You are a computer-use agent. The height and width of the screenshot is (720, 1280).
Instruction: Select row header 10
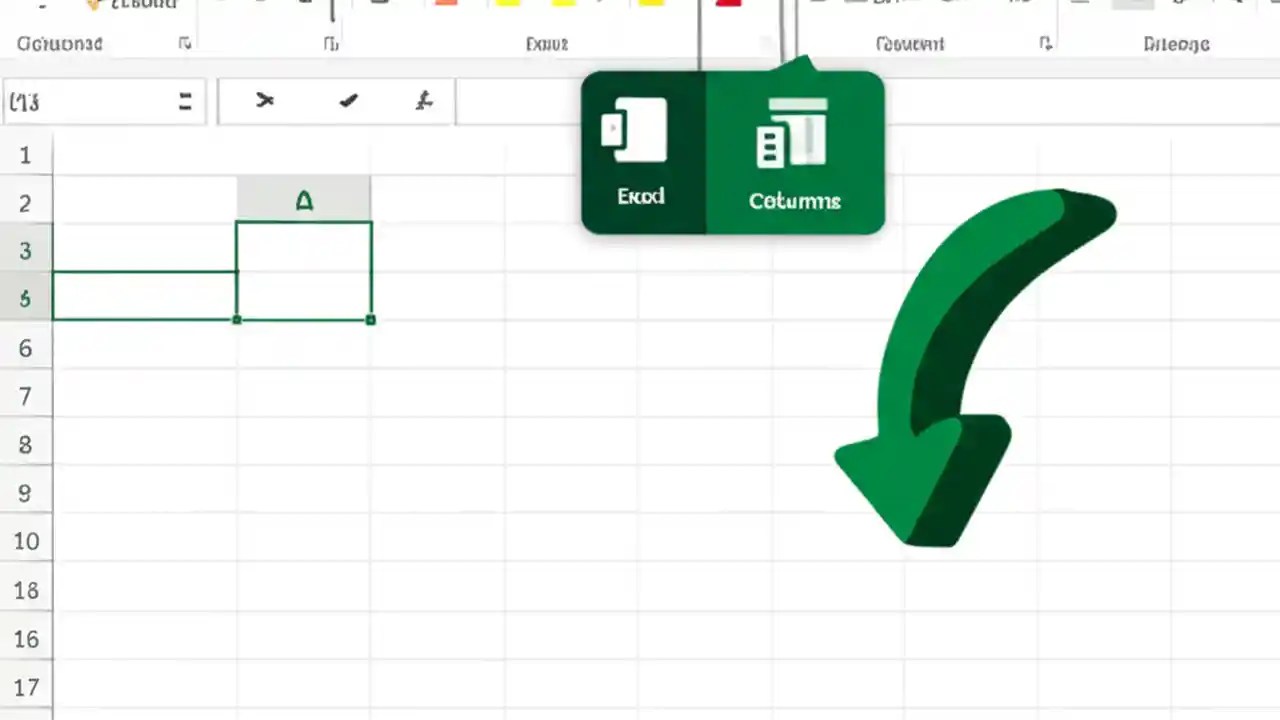(26, 541)
